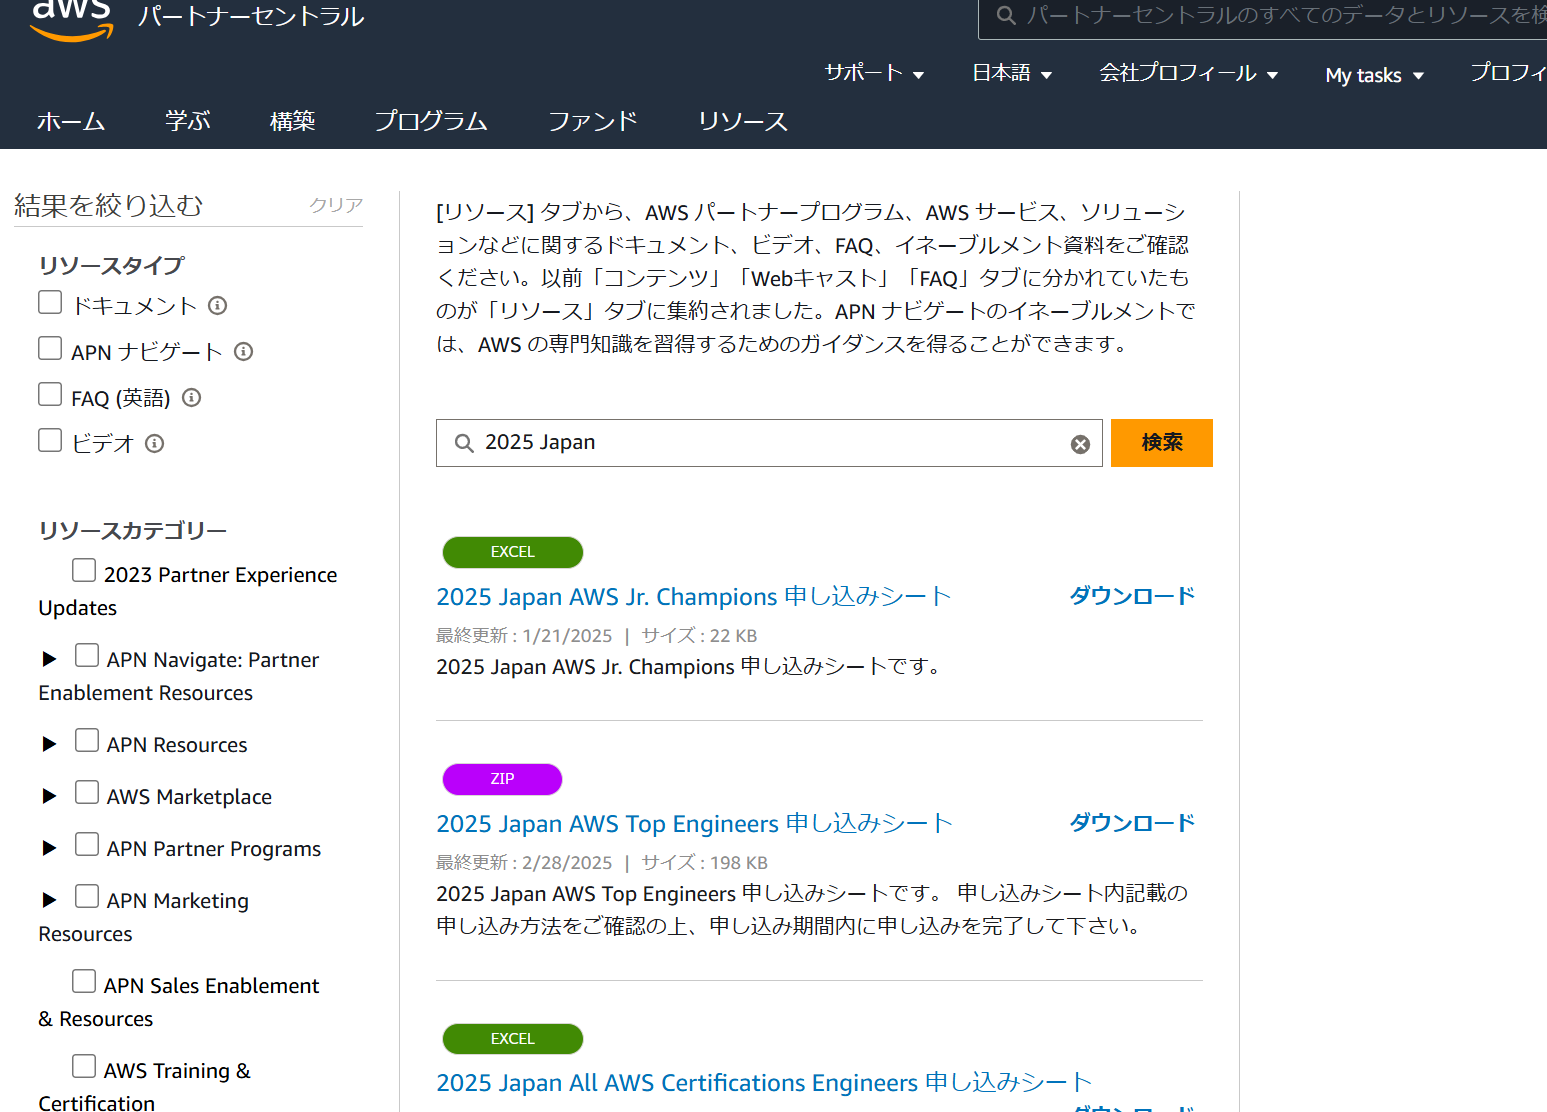The width and height of the screenshot is (1547, 1112).
Task: Click the magnifier icon in resource search field
Action: click(x=464, y=443)
